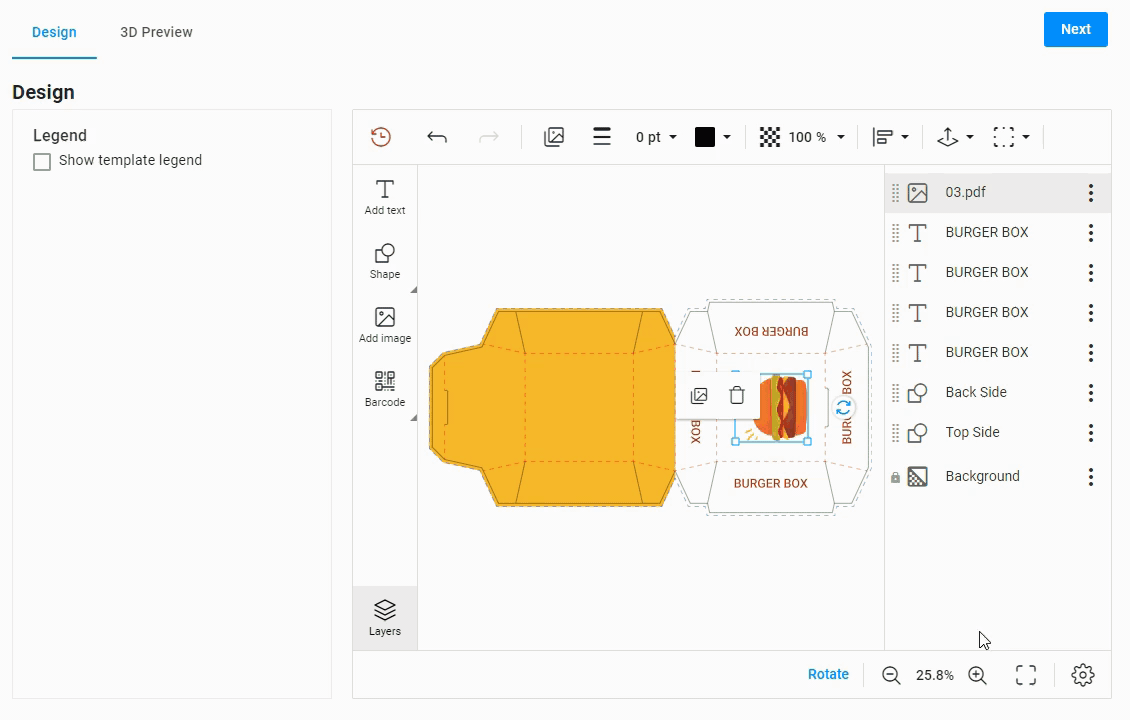The image size is (1130, 720).
Task: Toggle the Layers panel button
Action: 385,618
